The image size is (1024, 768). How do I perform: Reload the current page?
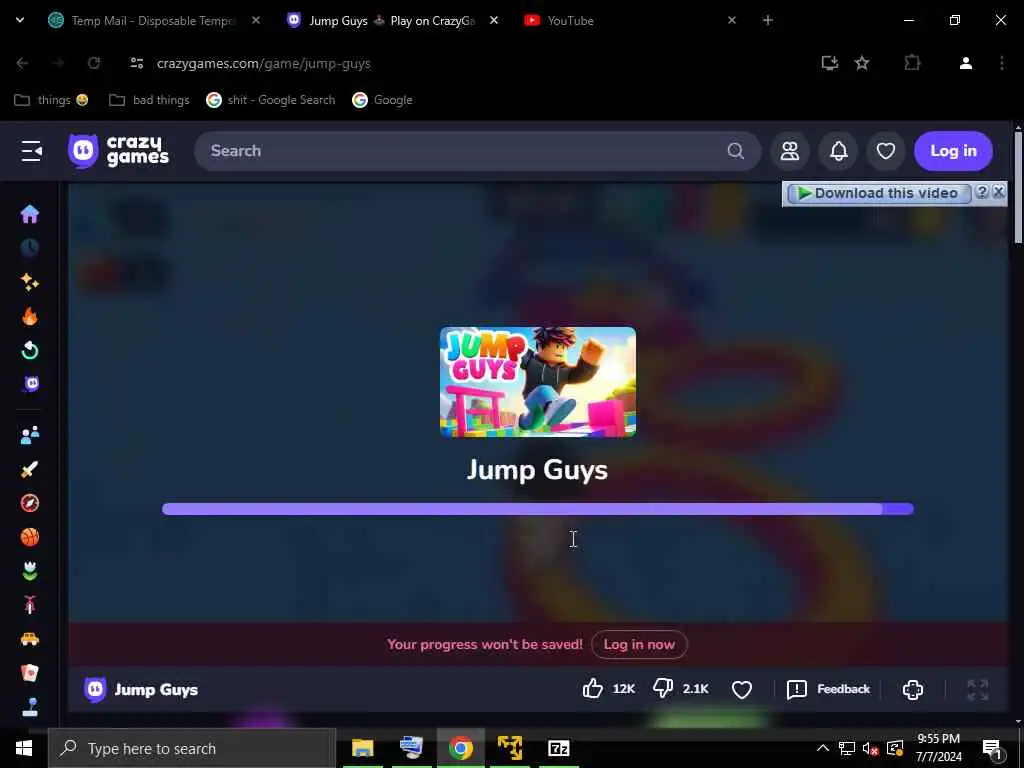94,63
